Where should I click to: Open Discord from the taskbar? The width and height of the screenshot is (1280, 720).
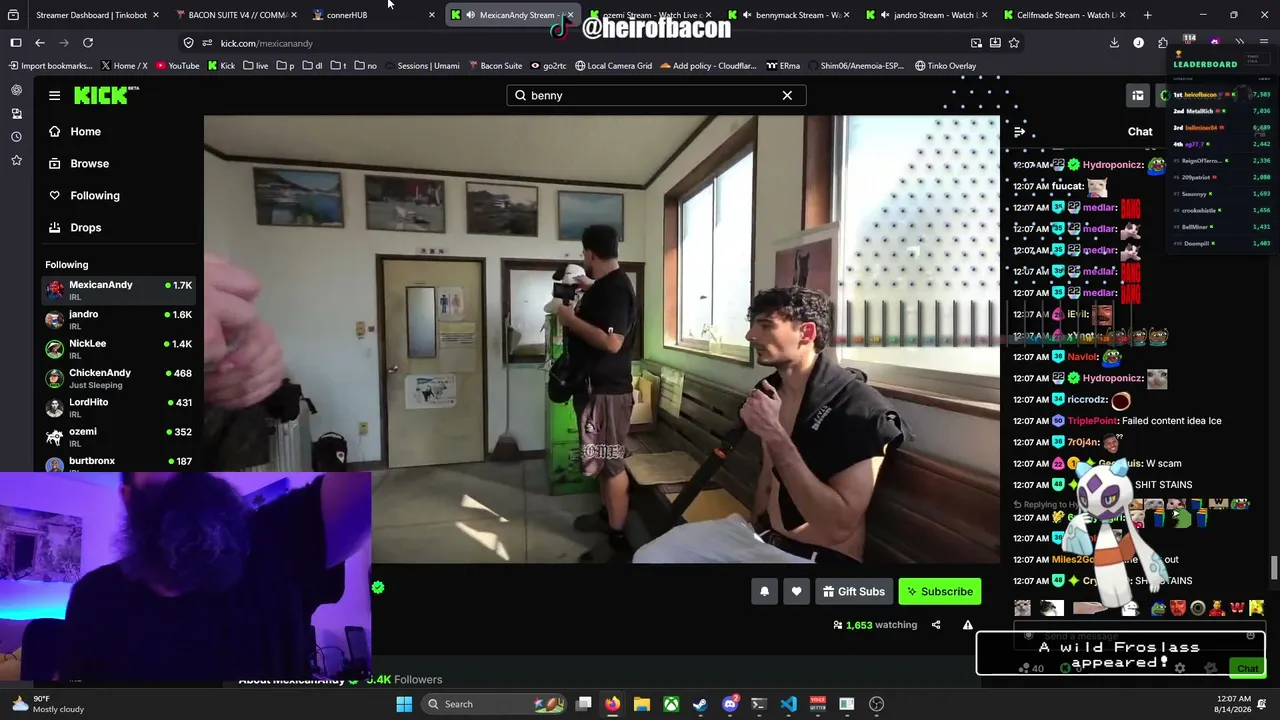pos(730,704)
